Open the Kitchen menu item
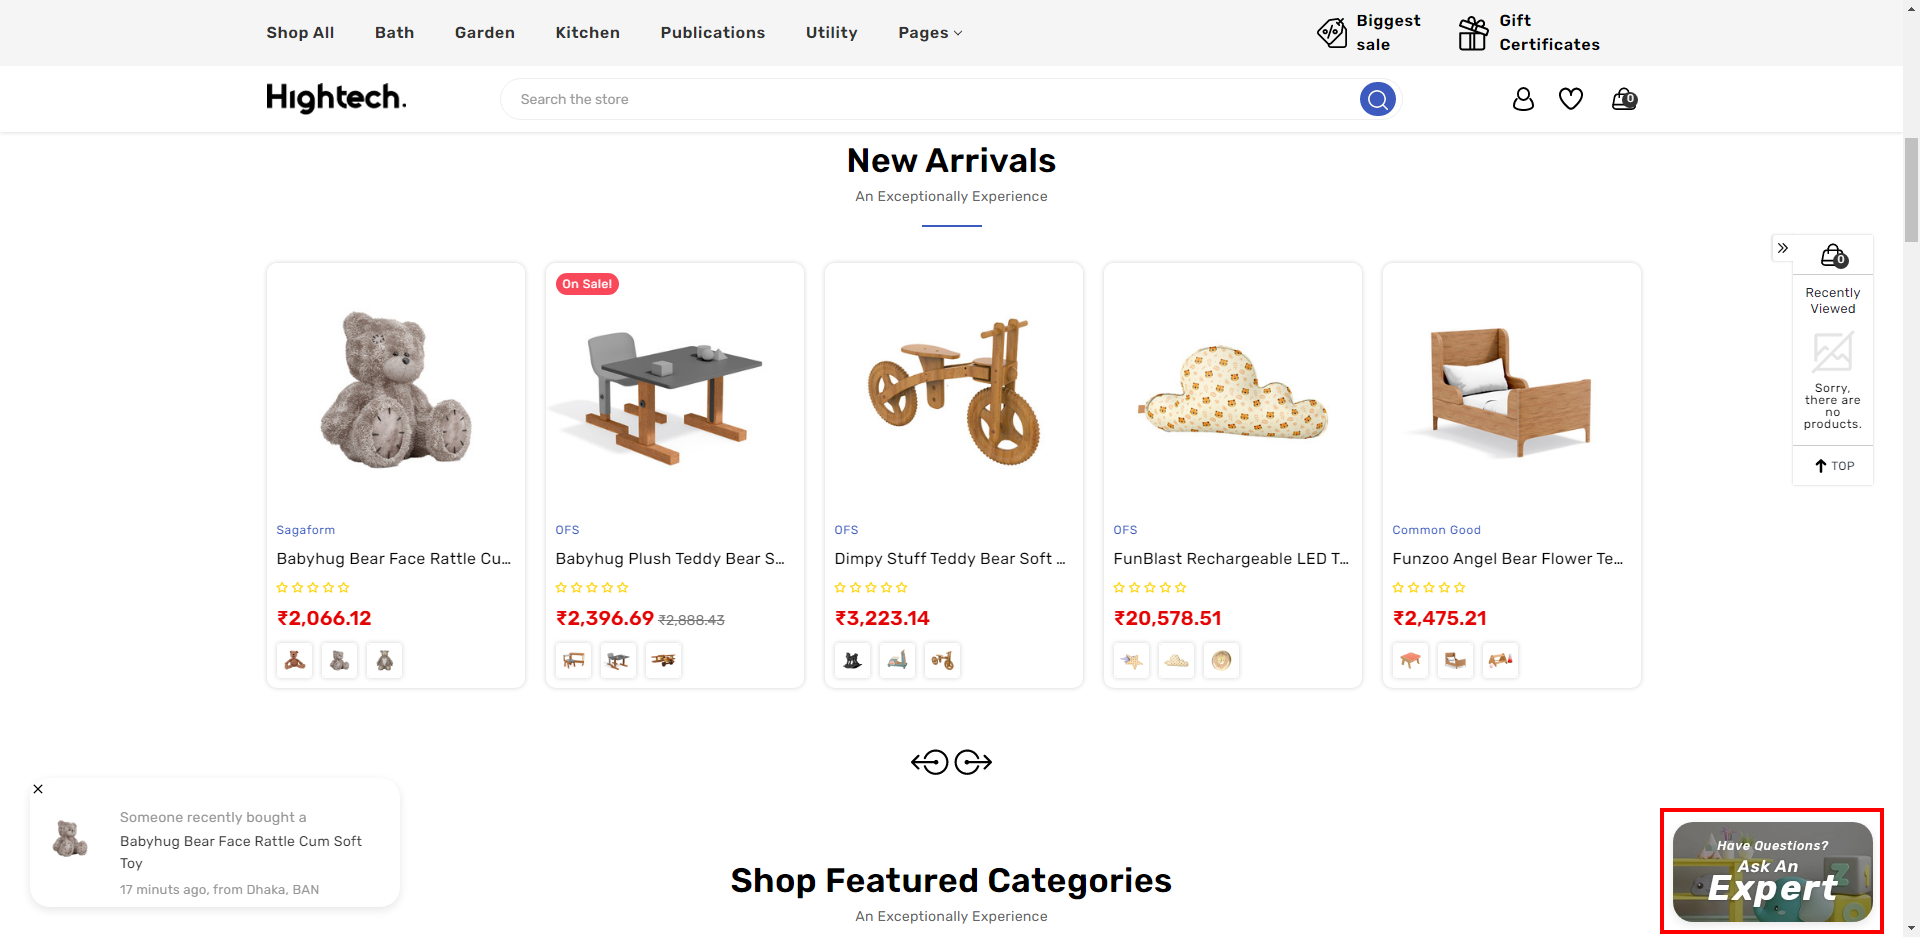The width and height of the screenshot is (1920, 937). (587, 33)
